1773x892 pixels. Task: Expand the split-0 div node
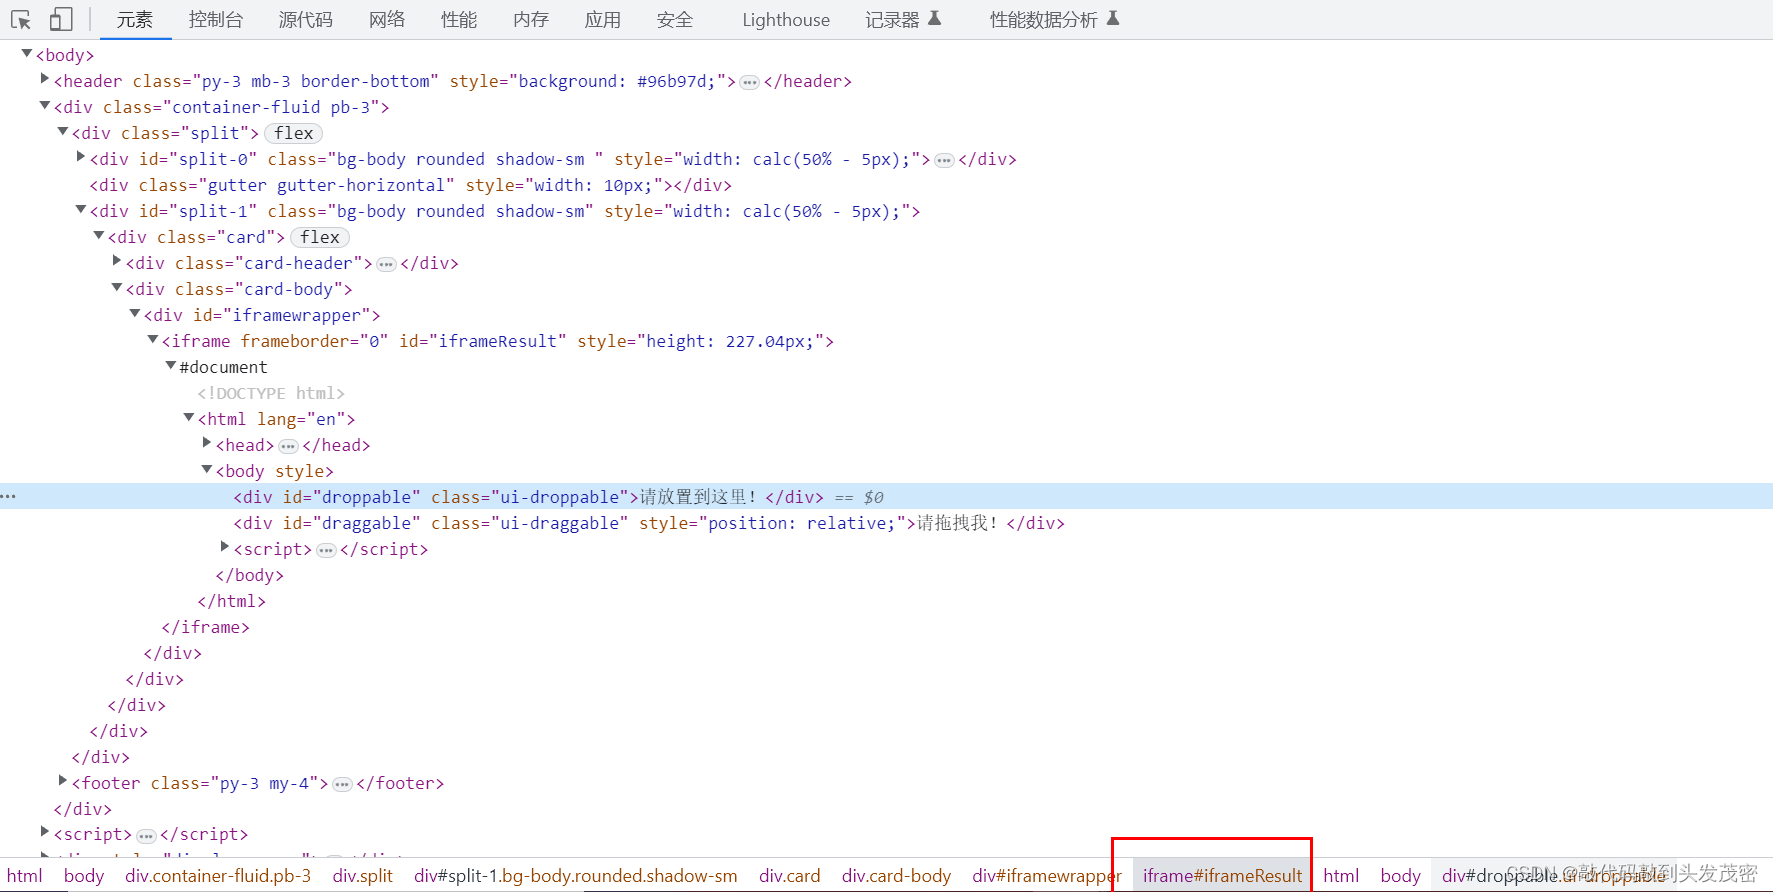[81, 157]
